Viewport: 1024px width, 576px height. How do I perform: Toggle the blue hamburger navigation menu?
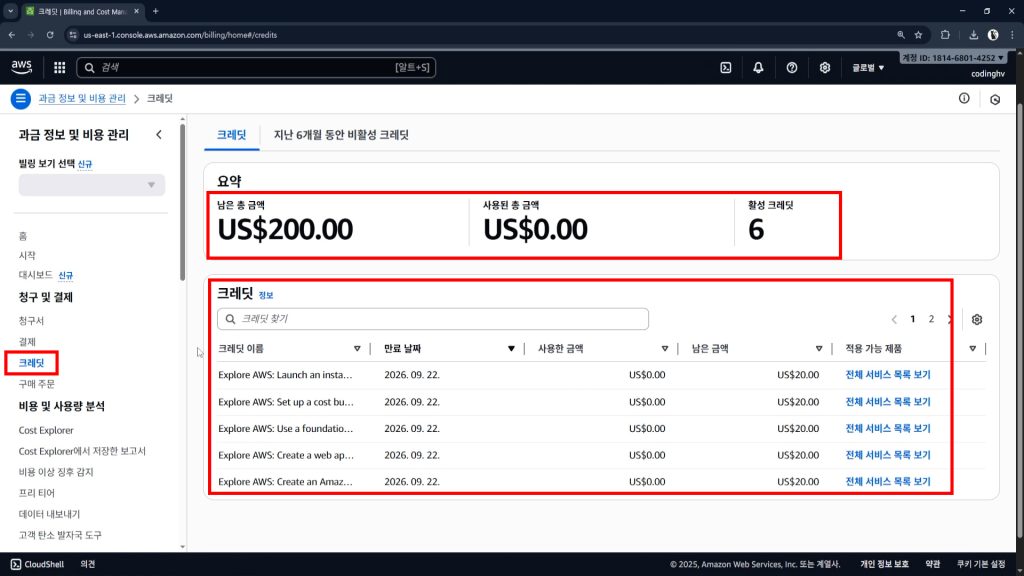coord(20,99)
